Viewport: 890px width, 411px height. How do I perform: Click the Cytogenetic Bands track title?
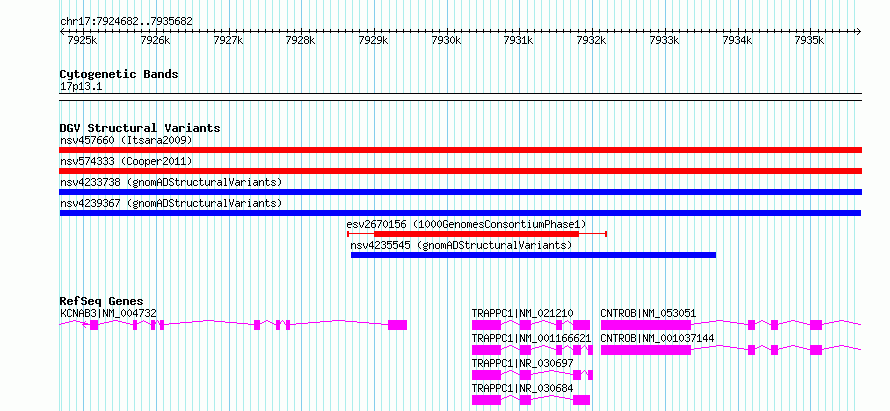pos(119,74)
